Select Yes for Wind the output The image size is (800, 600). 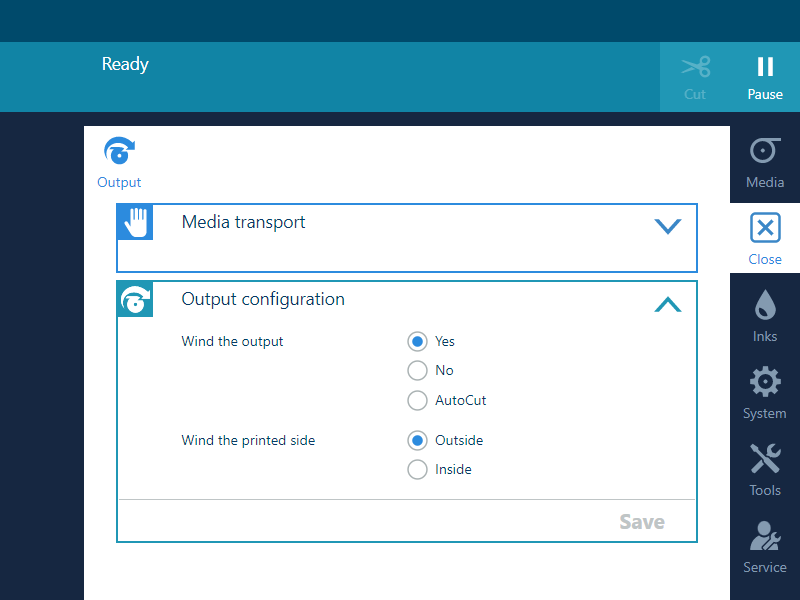[x=418, y=341]
